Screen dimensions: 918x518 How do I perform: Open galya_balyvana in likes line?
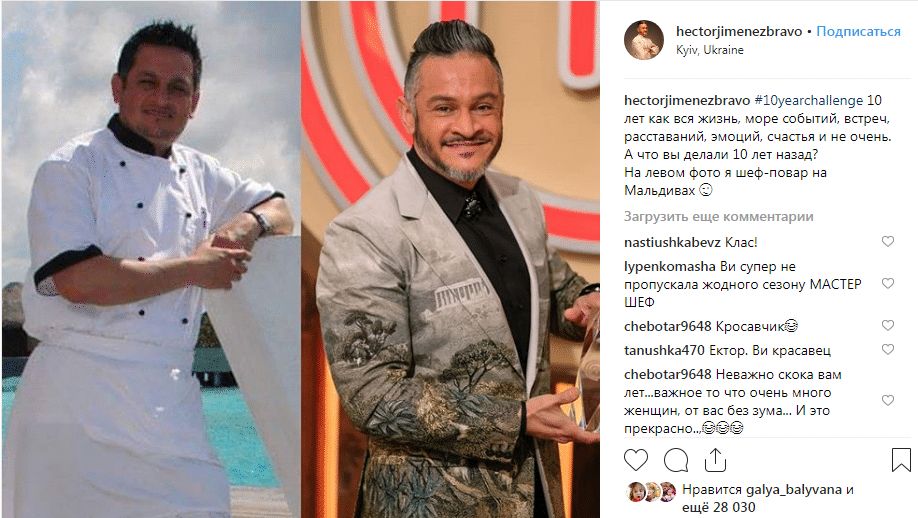pyautogui.click(x=793, y=490)
